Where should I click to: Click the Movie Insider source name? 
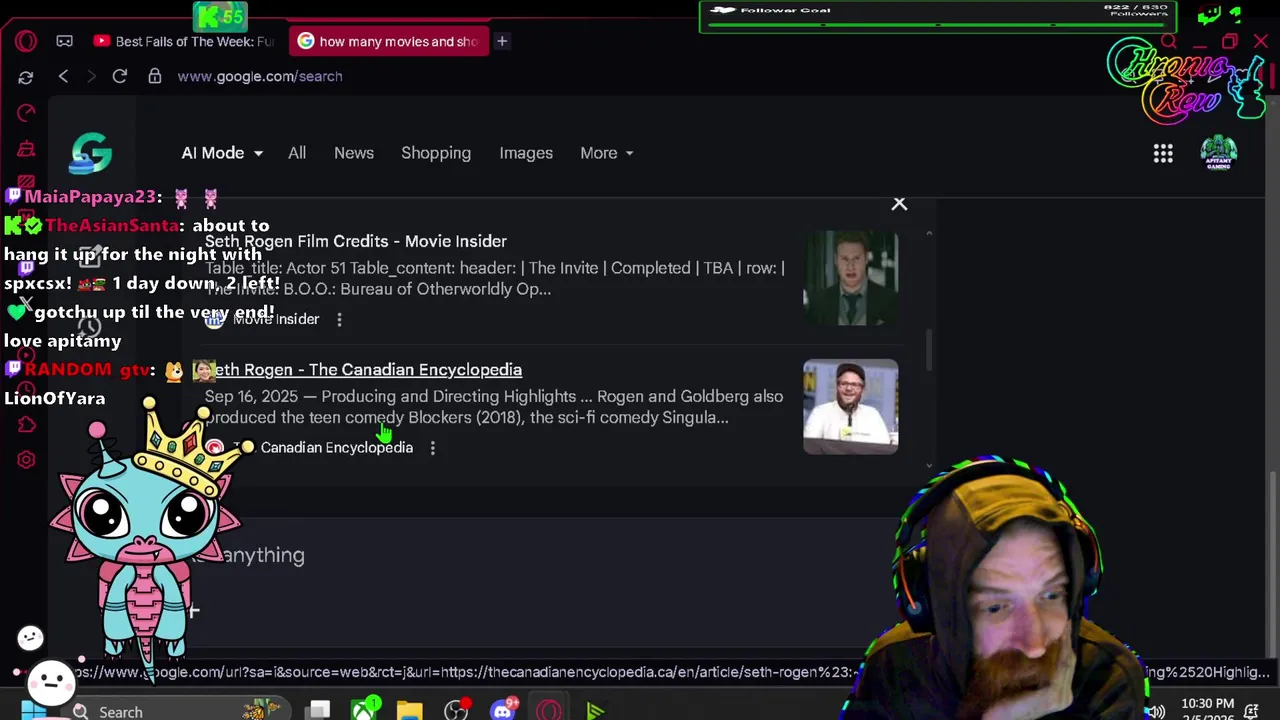[x=276, y=319]
